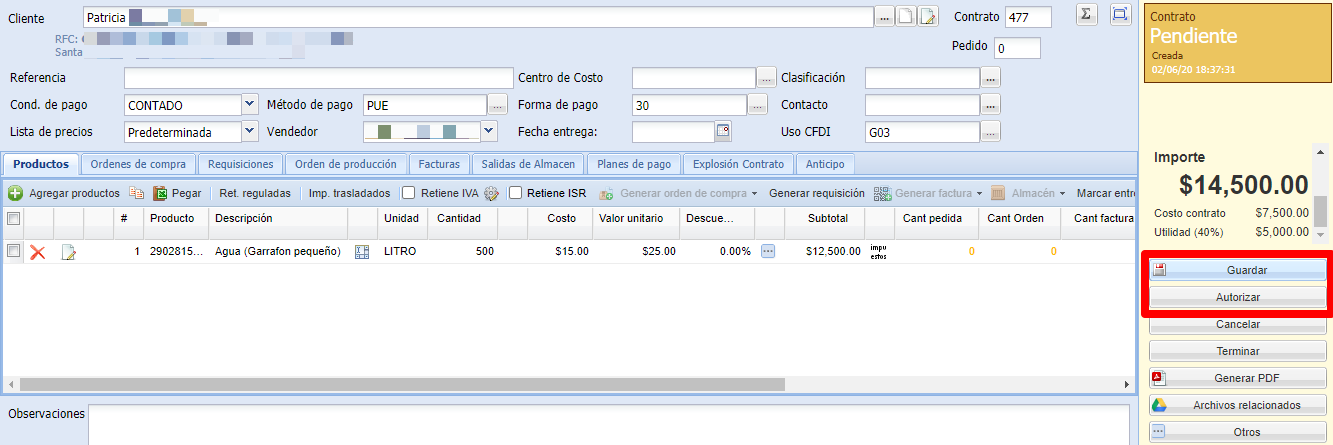Switch to the Explosión Contrato tab
The height and width of the screenshot is (445, 1333).
click(x=738, y=164)
